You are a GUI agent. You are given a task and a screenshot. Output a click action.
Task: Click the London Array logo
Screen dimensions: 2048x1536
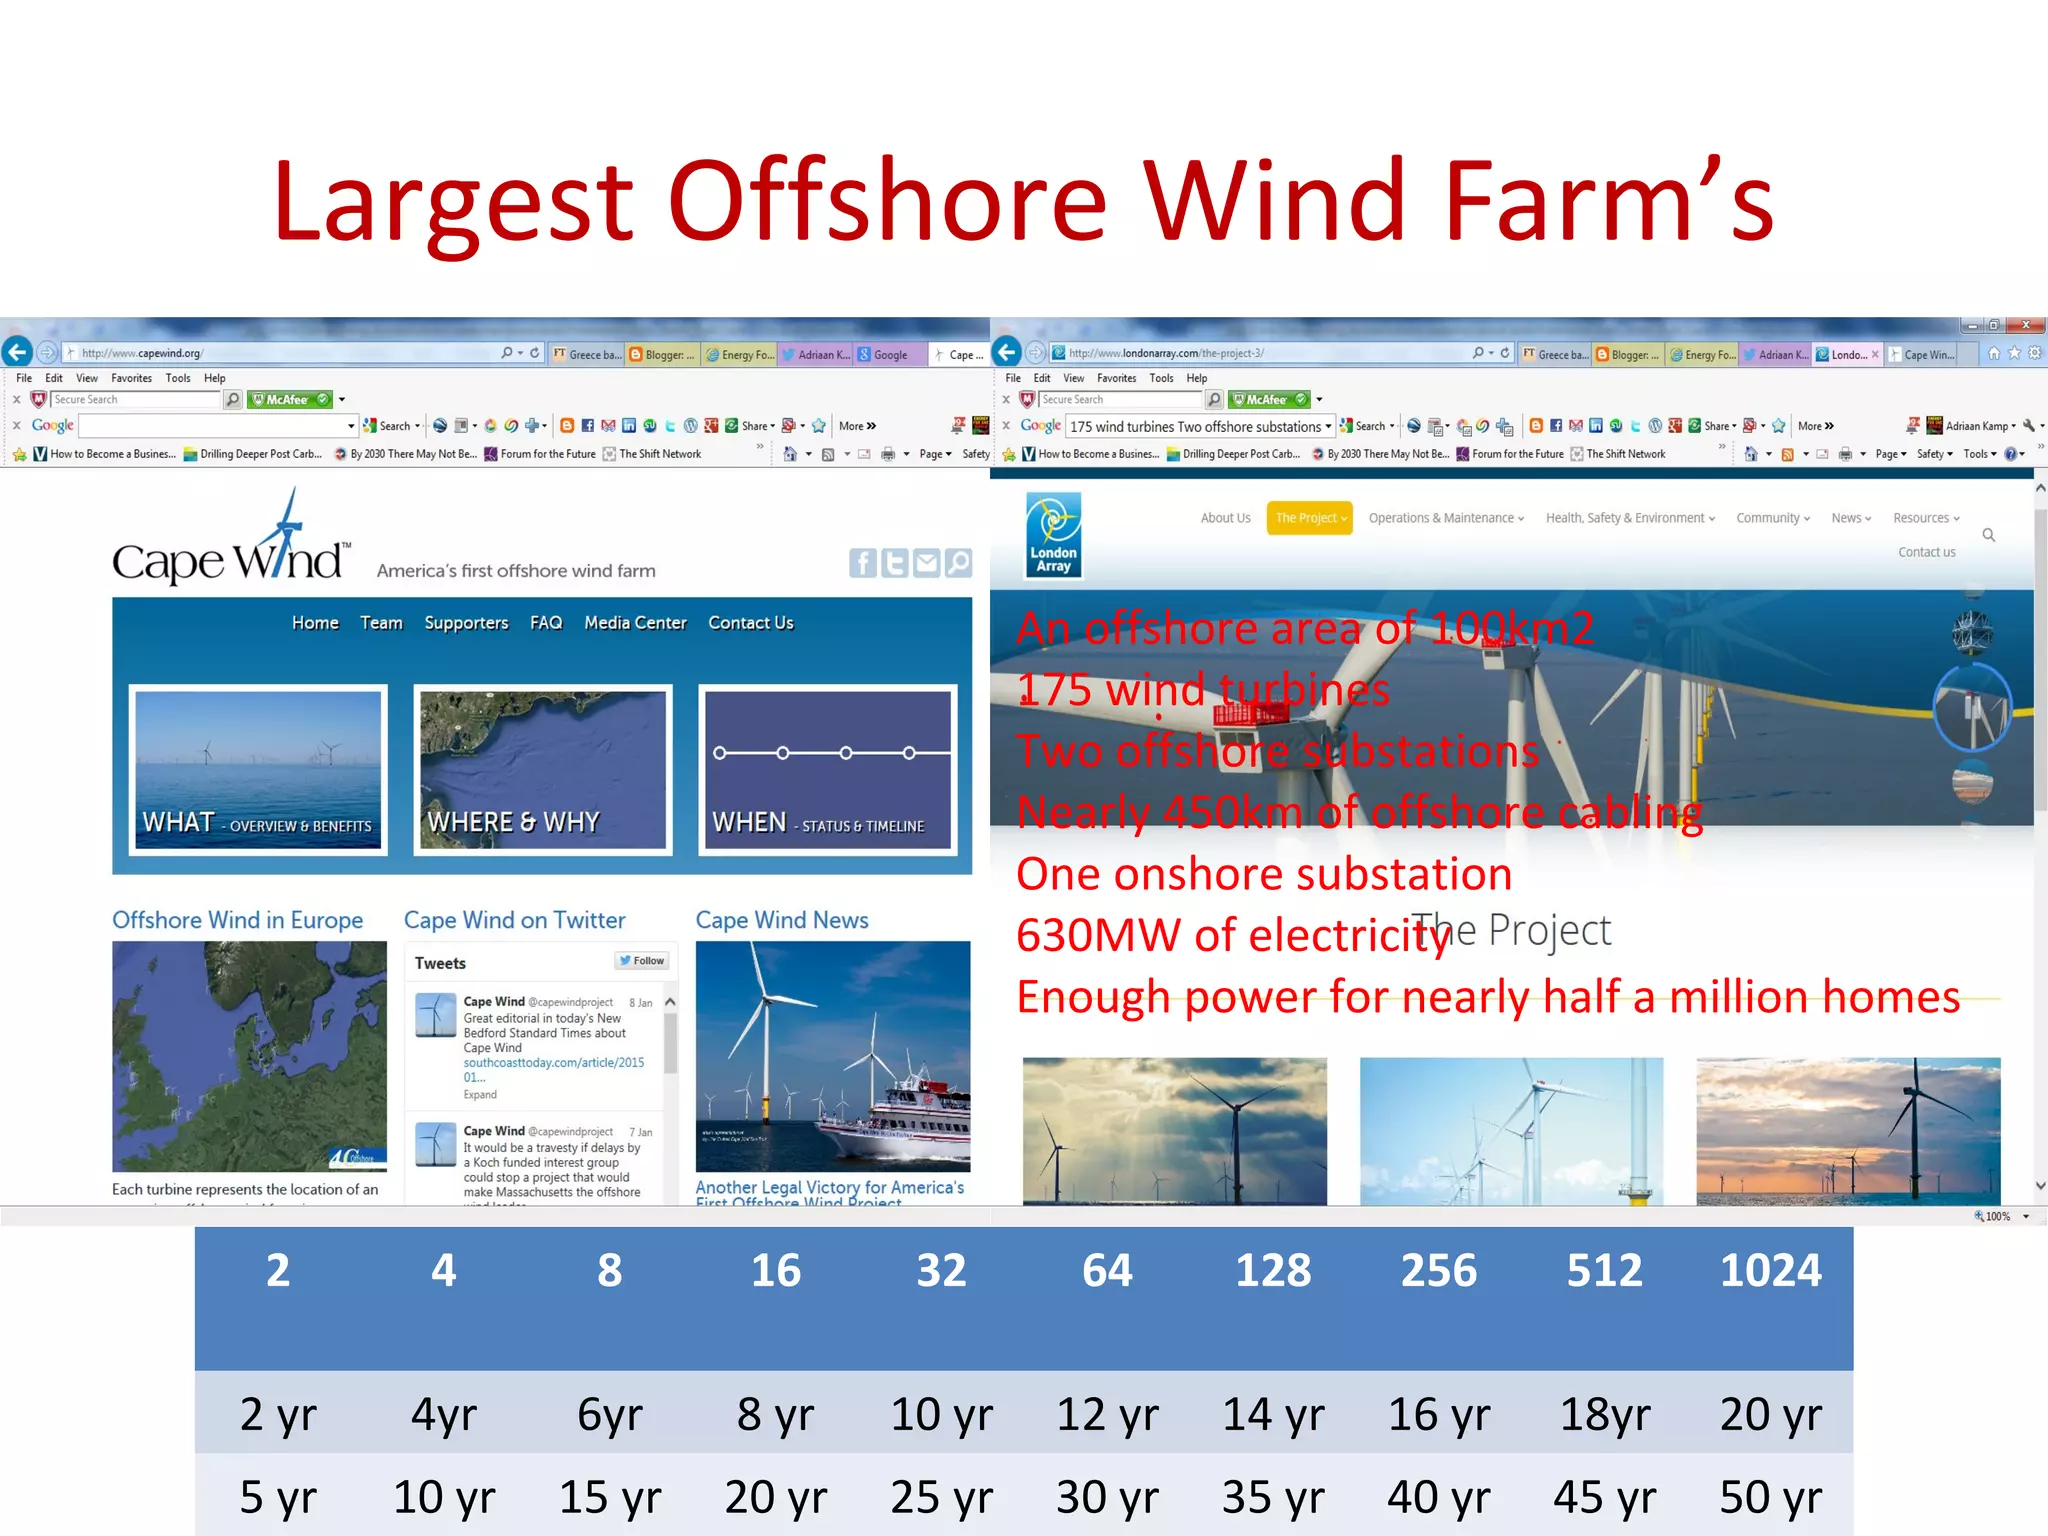point(1054,535)
